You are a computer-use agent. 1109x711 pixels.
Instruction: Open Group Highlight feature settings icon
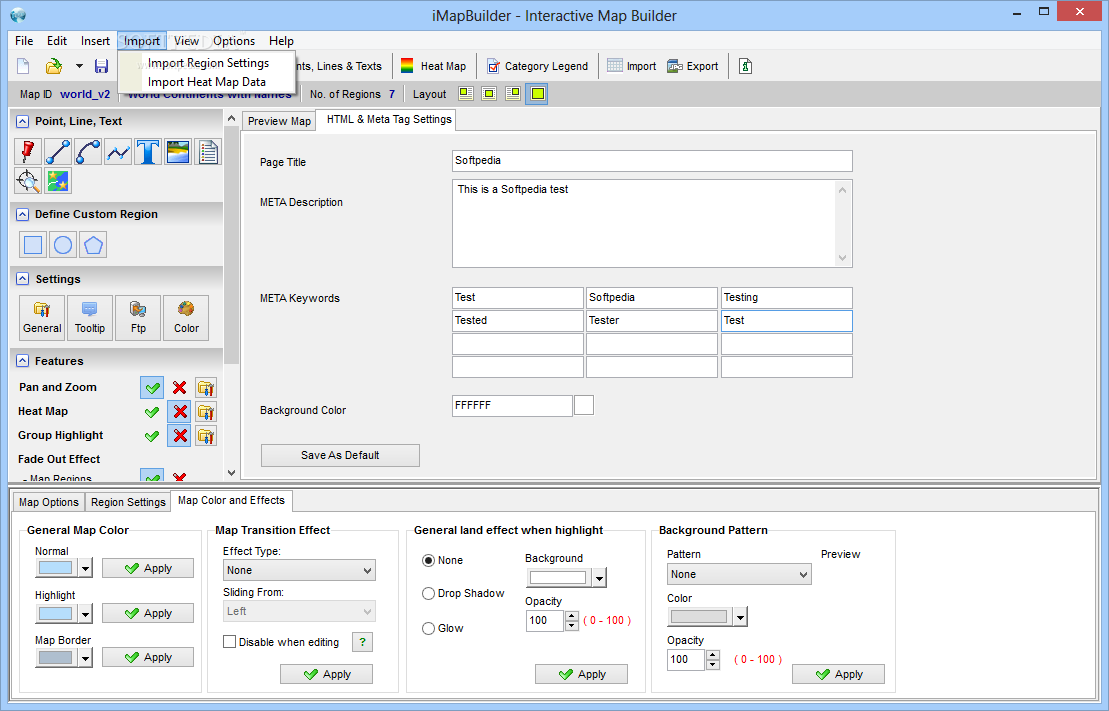206,436
